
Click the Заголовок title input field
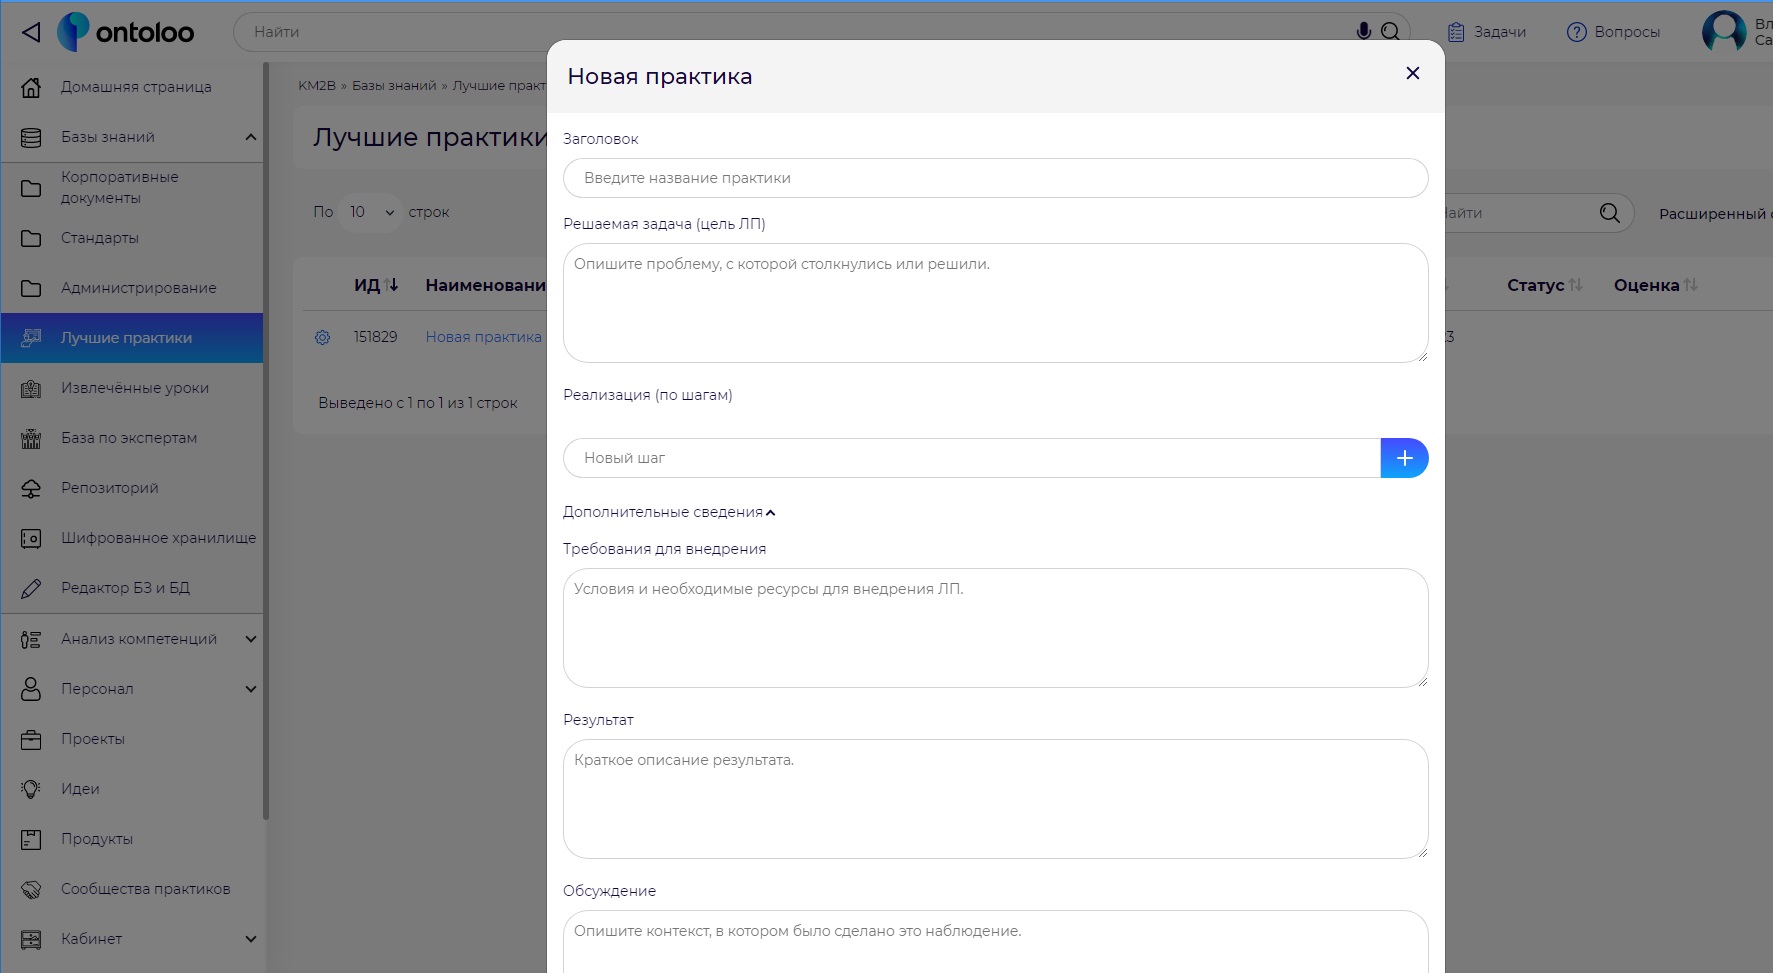click(996, 178)
